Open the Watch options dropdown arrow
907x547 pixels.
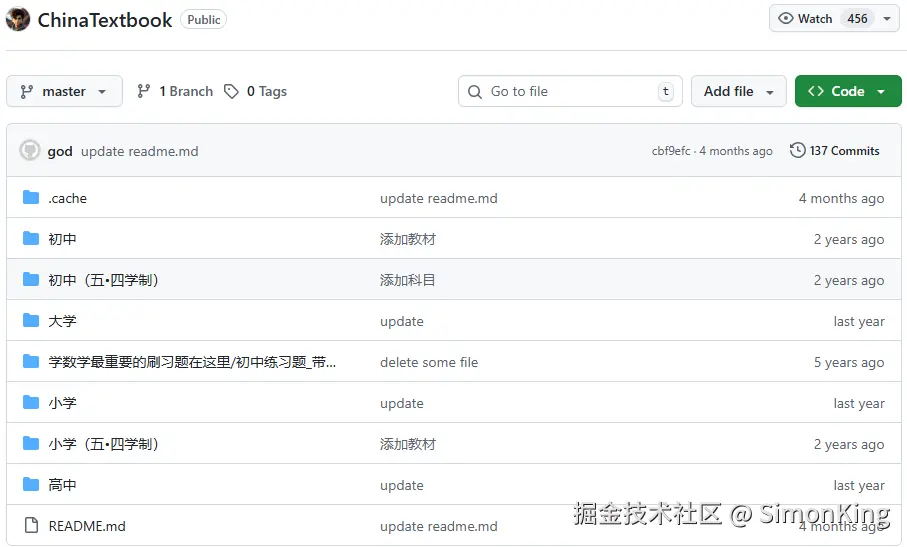[887, 19]
